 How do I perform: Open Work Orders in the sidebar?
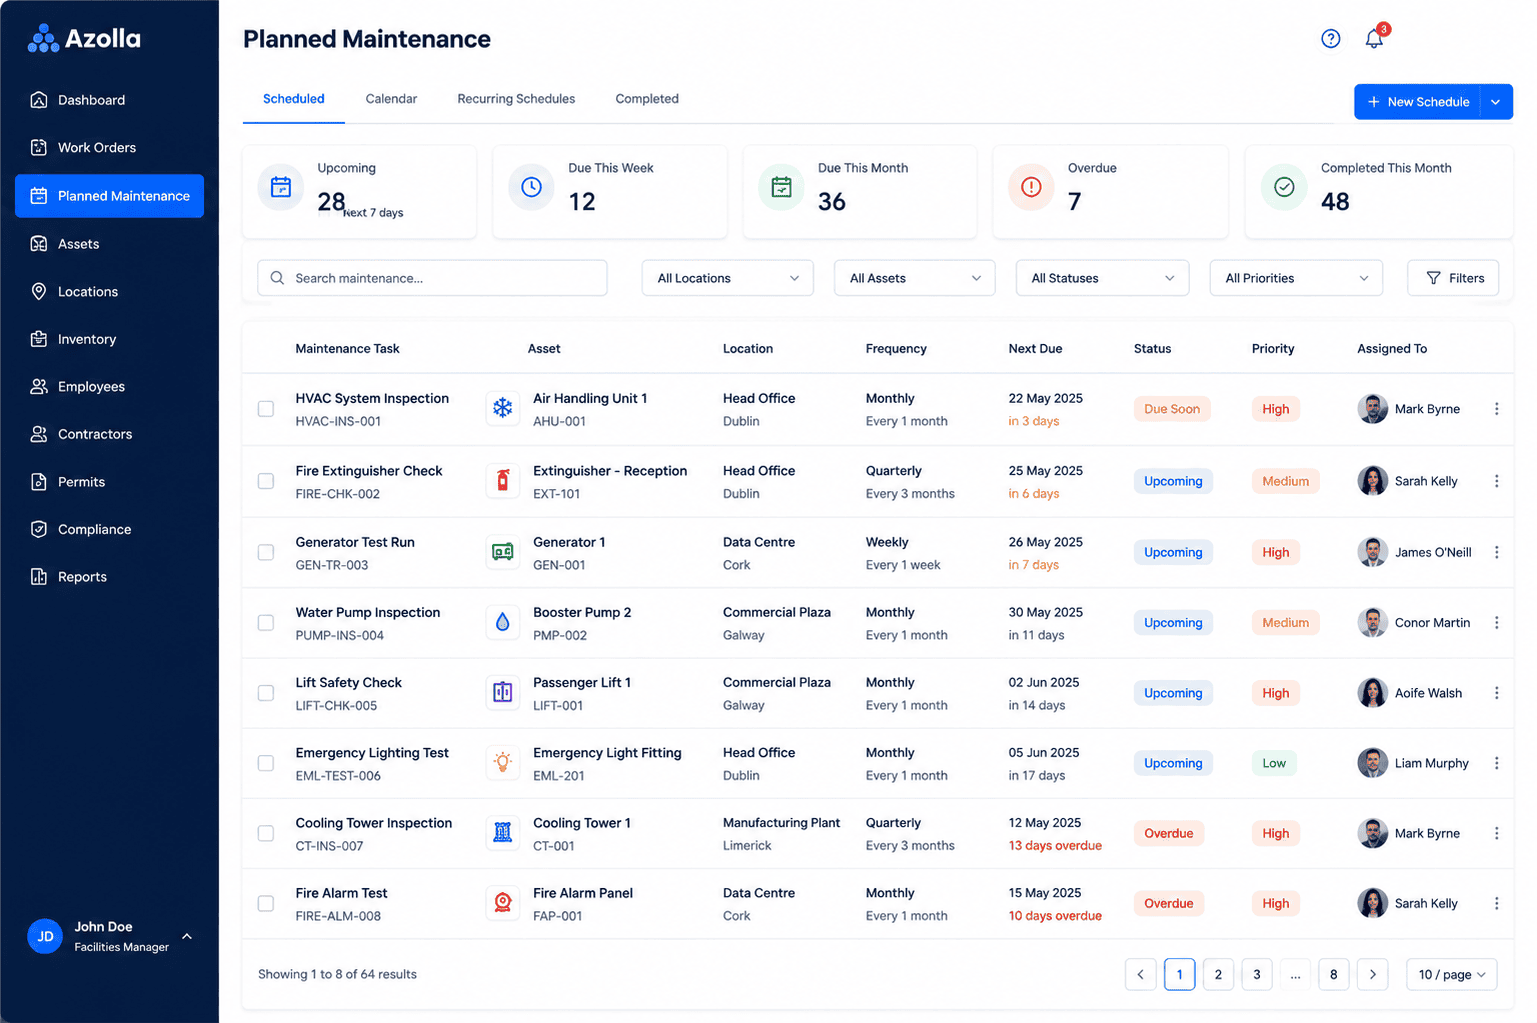pyautogui.click(x=109, y=148)
